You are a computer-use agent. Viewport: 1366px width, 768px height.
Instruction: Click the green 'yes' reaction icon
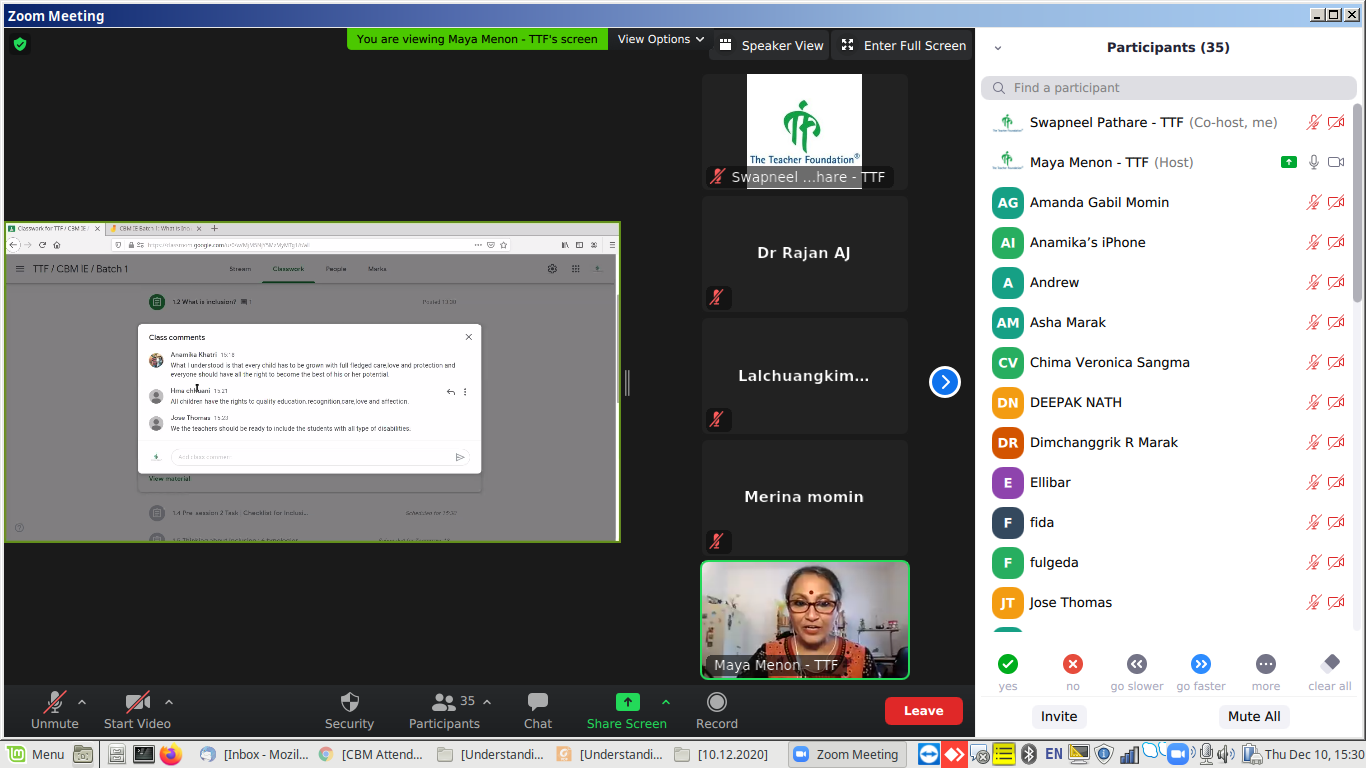(x=1008, y=664)
